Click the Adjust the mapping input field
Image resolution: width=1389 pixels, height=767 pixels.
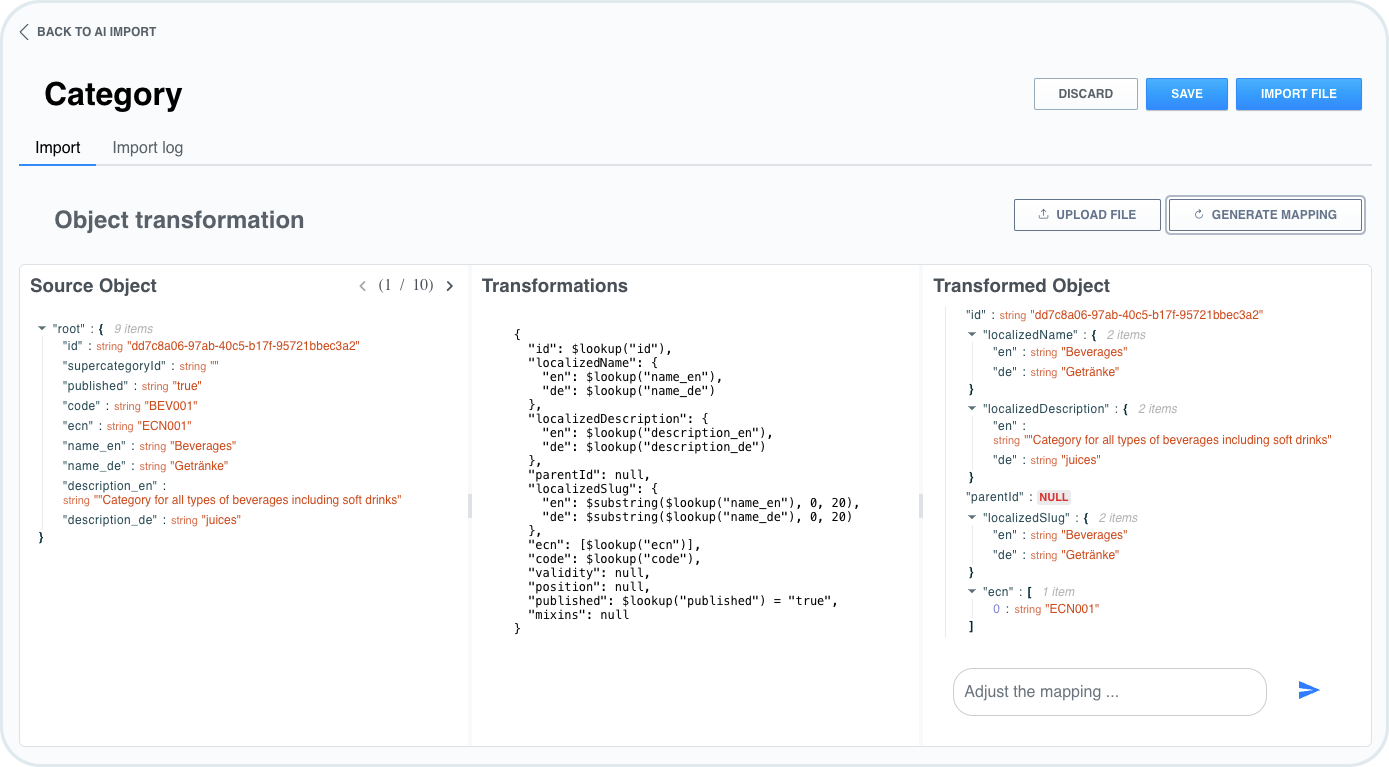(x=1109, y=692)
